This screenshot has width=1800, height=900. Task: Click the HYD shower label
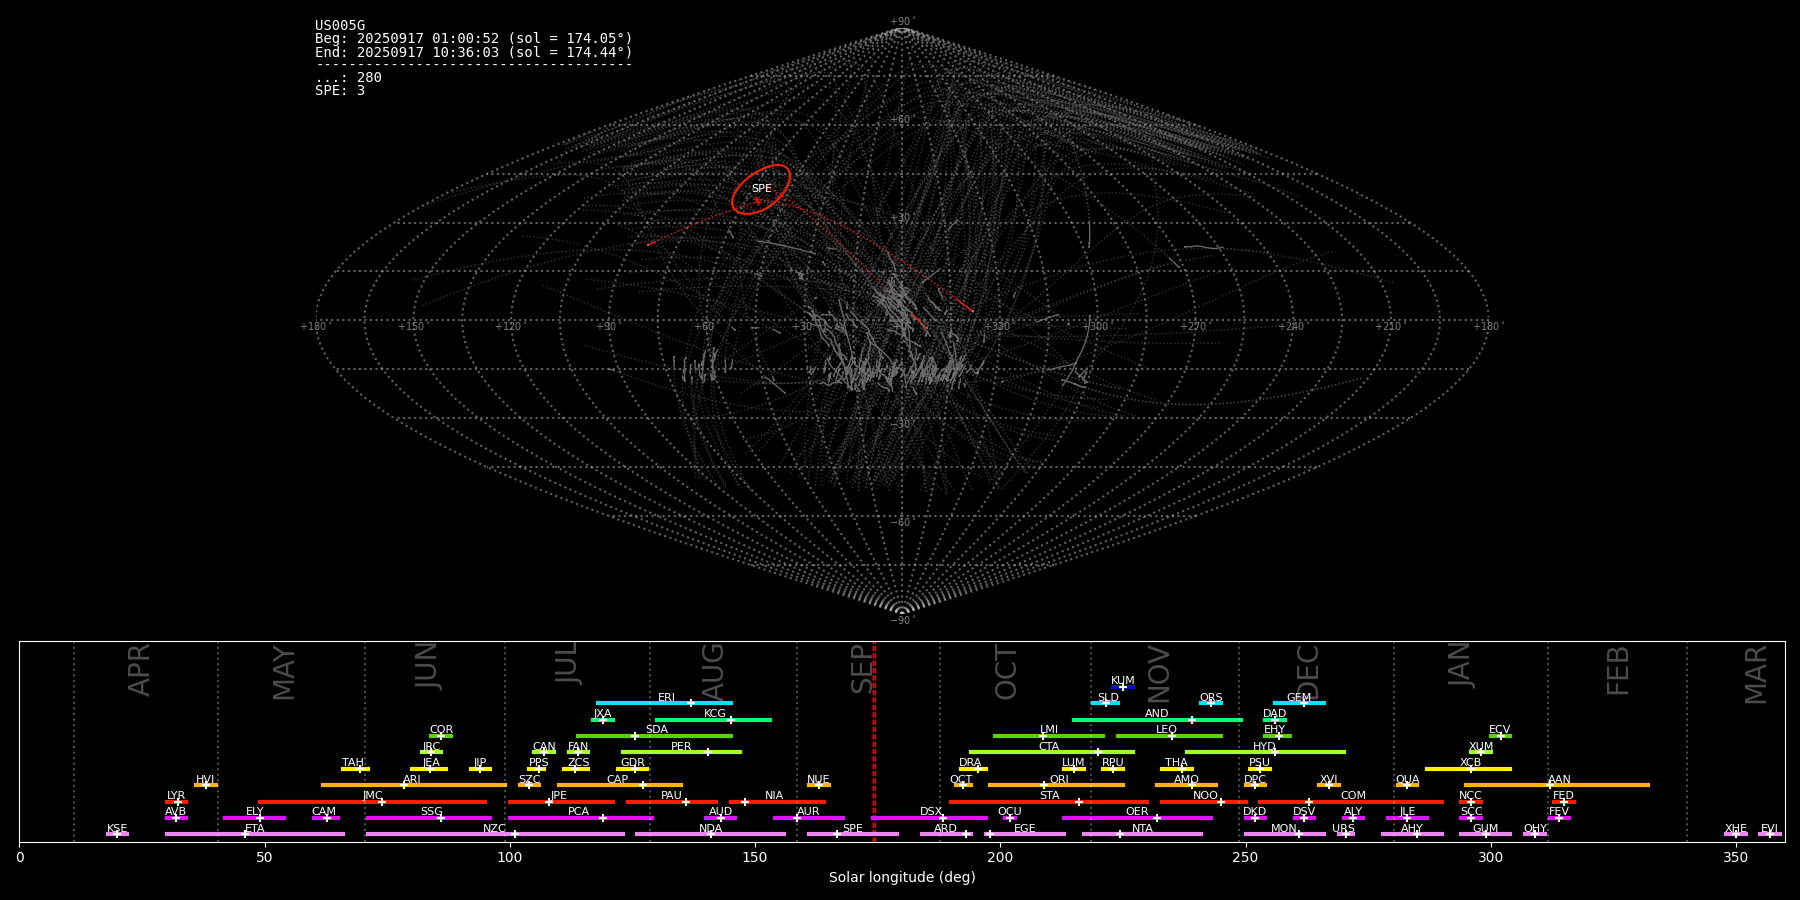click(1264, 746)
